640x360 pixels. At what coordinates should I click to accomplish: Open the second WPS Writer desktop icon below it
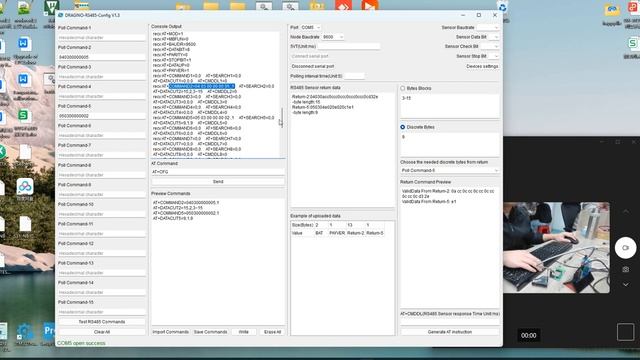[x=23, y=79]
